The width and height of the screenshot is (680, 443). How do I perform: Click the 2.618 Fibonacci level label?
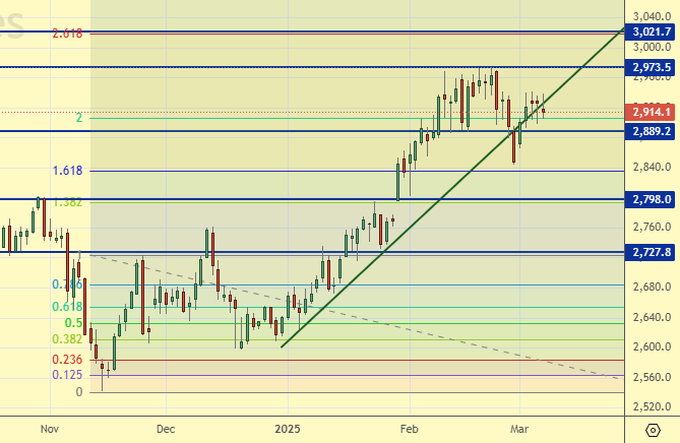pos(65,33)
